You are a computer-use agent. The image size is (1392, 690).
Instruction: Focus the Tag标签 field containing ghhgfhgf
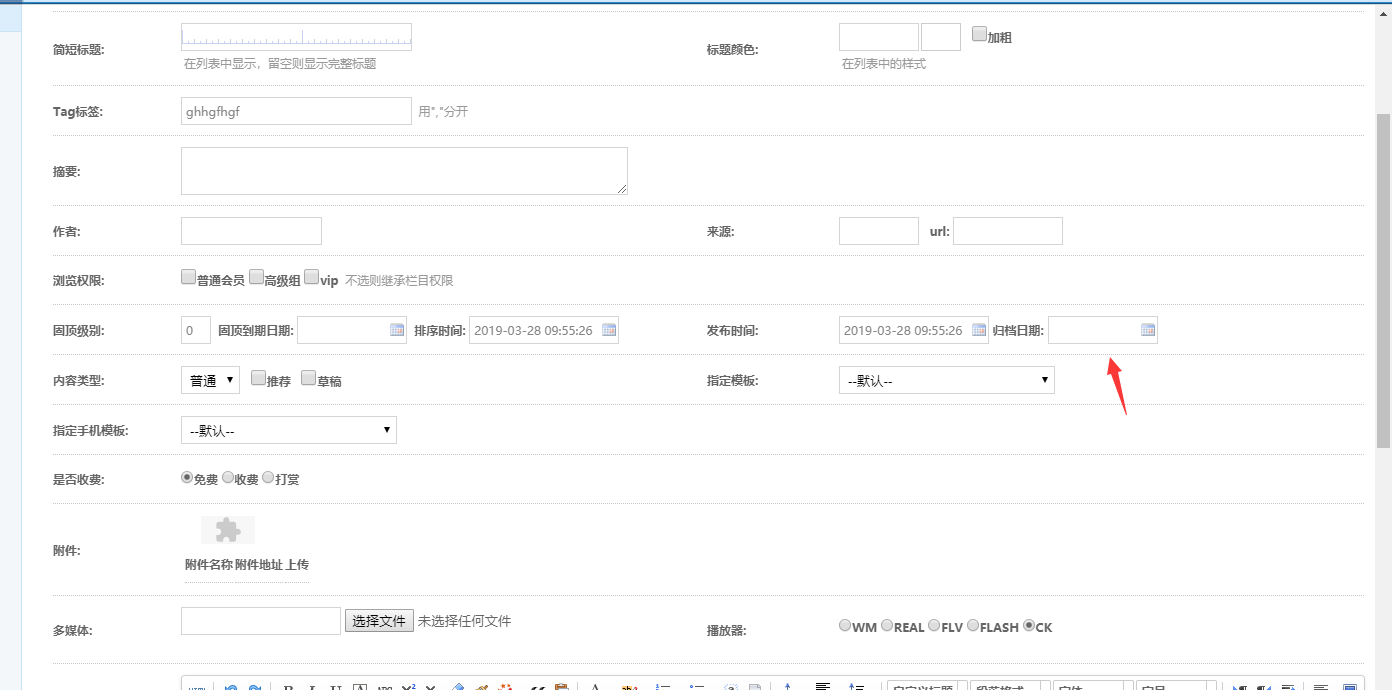point(296,111)
